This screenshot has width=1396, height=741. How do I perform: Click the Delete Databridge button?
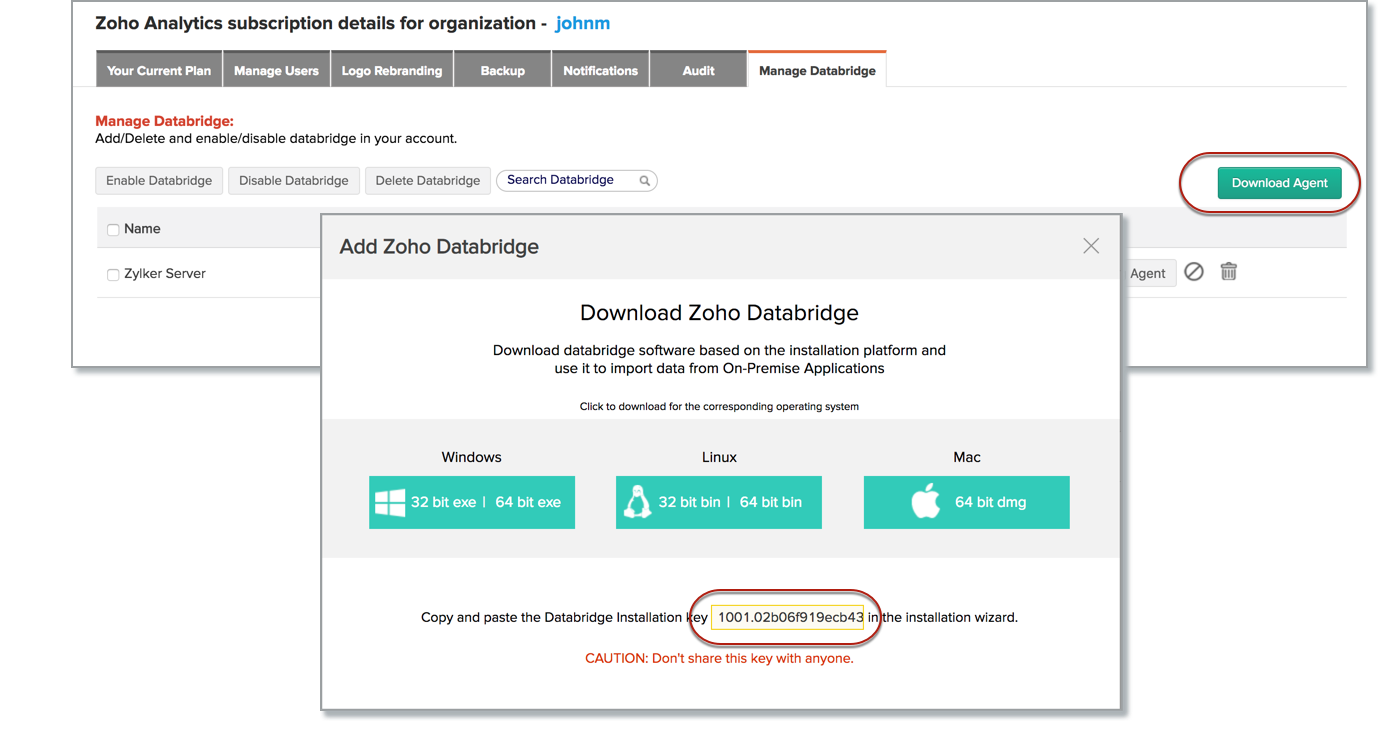428,181
